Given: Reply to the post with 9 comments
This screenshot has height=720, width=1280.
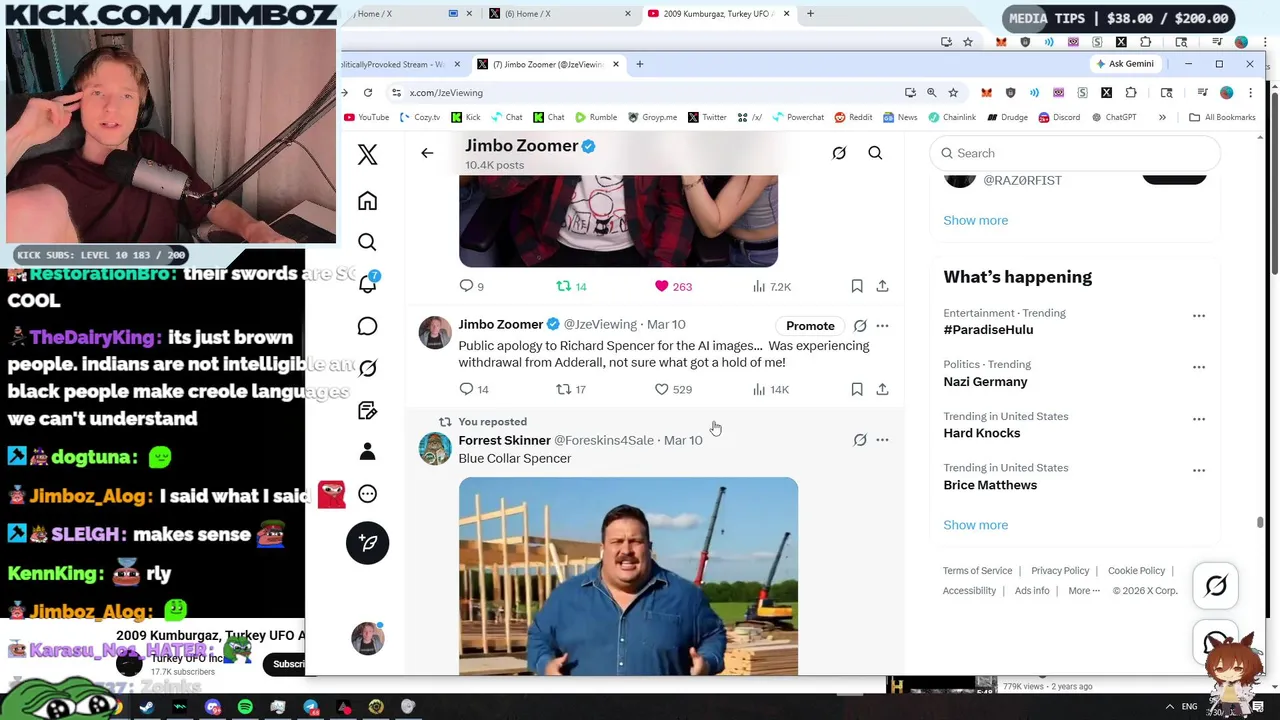Looking at the screenshot, I should (x=471, y=286).
